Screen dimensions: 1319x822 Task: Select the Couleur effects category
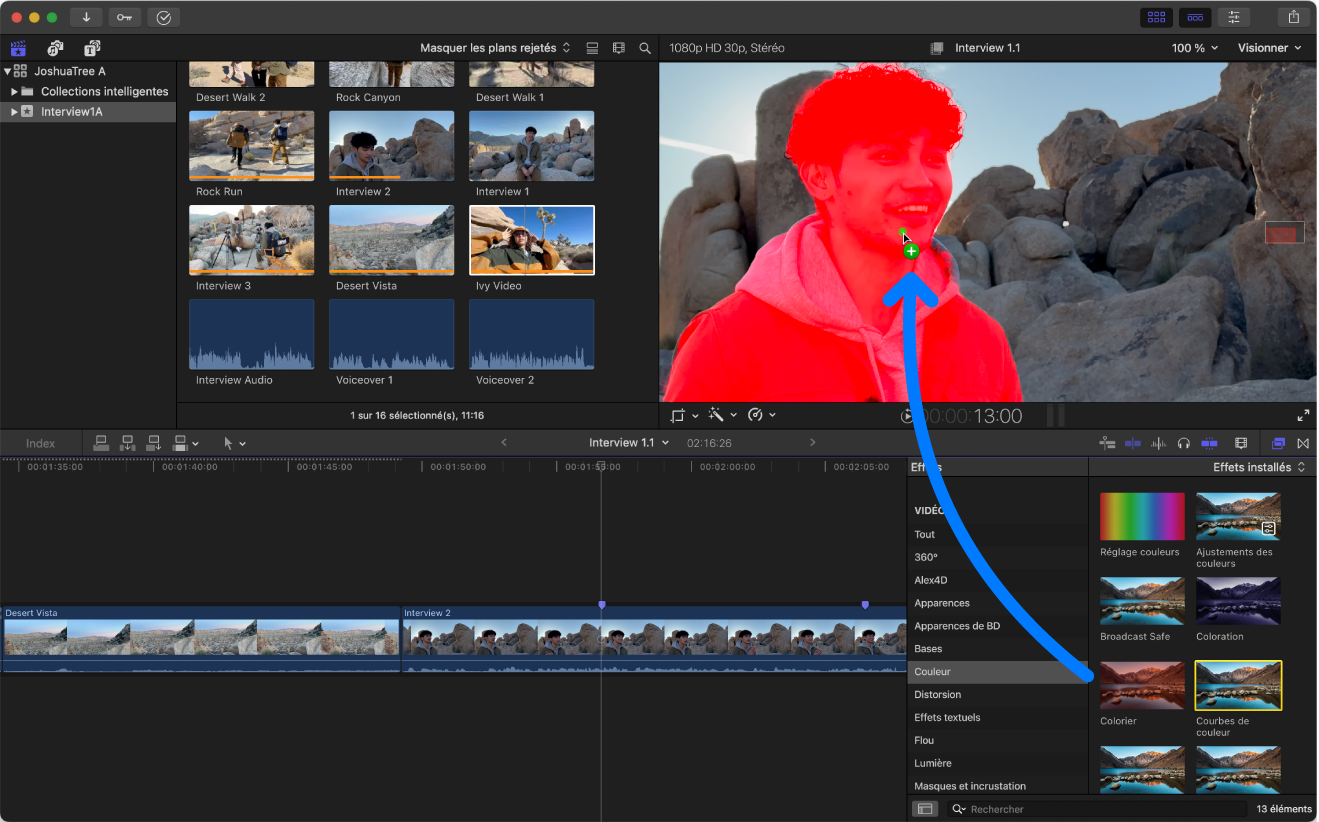tap(932, 672)
